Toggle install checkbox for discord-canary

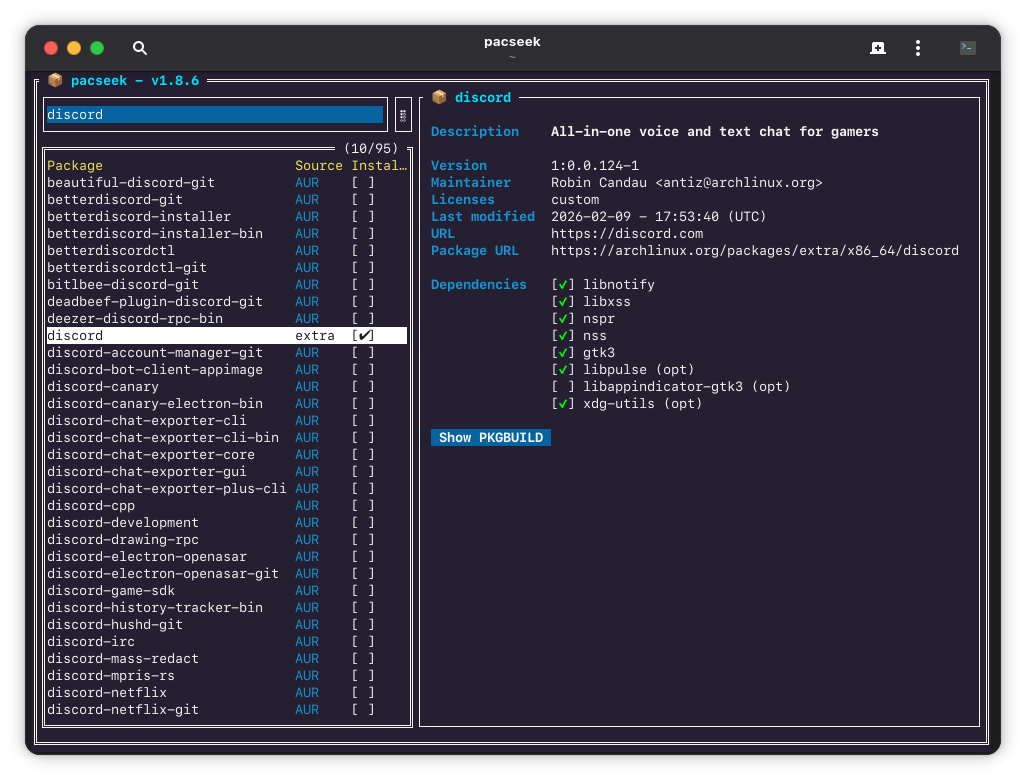pyautogui.click(x=363, y=387)
